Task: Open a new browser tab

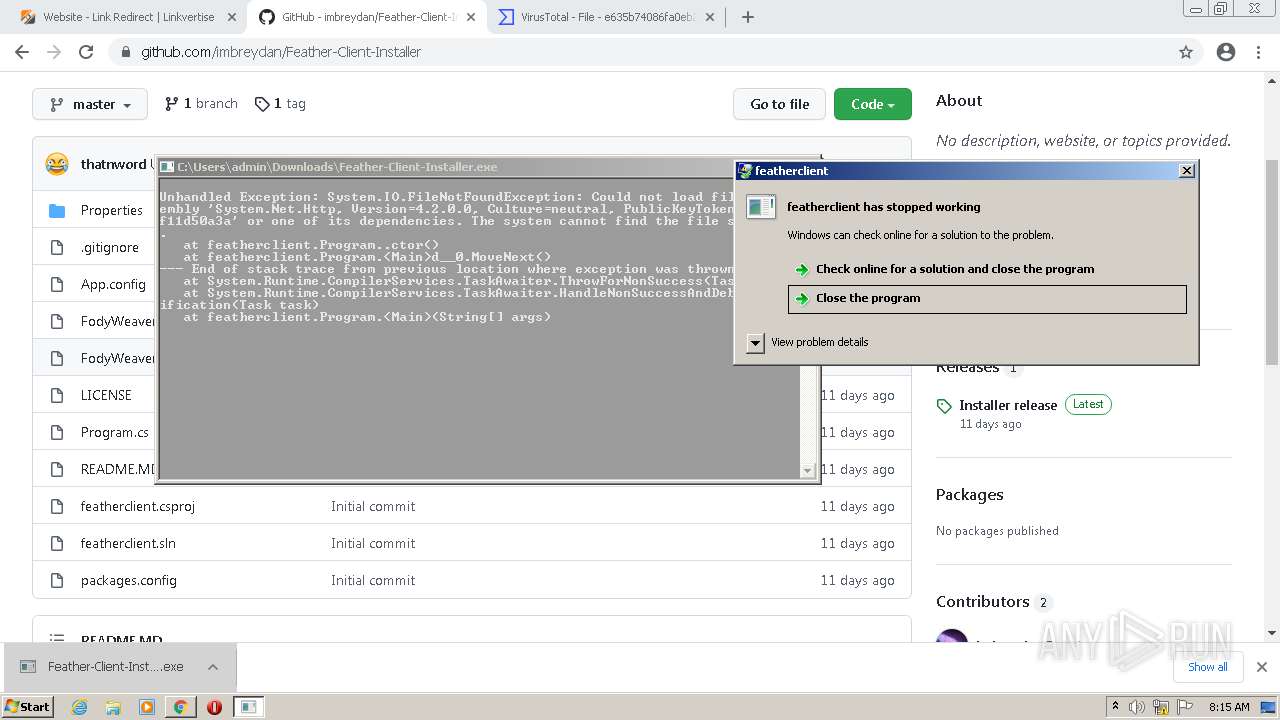Action: pos(748,17)
